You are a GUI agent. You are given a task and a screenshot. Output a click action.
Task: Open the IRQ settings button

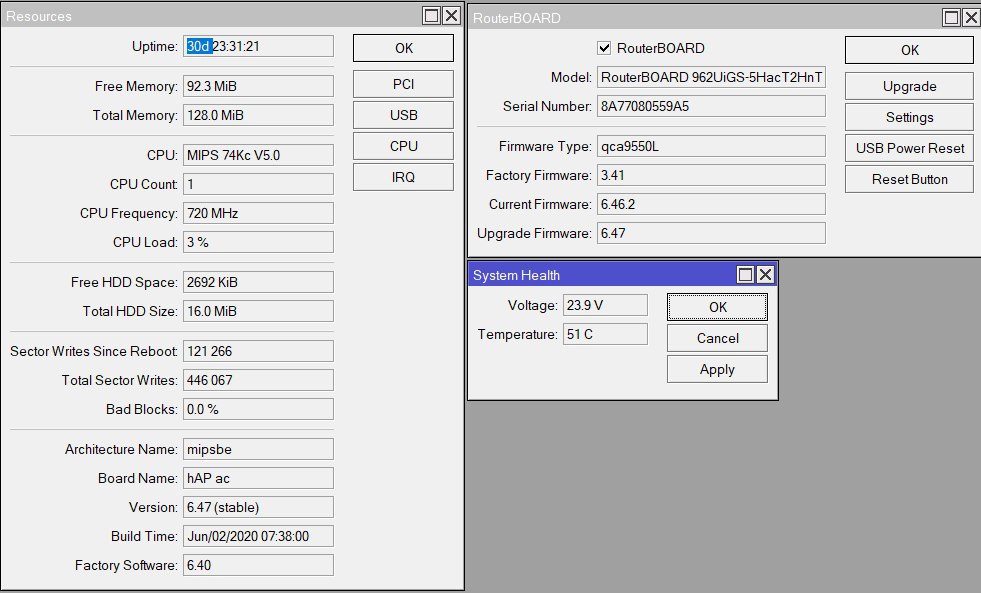pyautogui.click(x=403, y=177)
